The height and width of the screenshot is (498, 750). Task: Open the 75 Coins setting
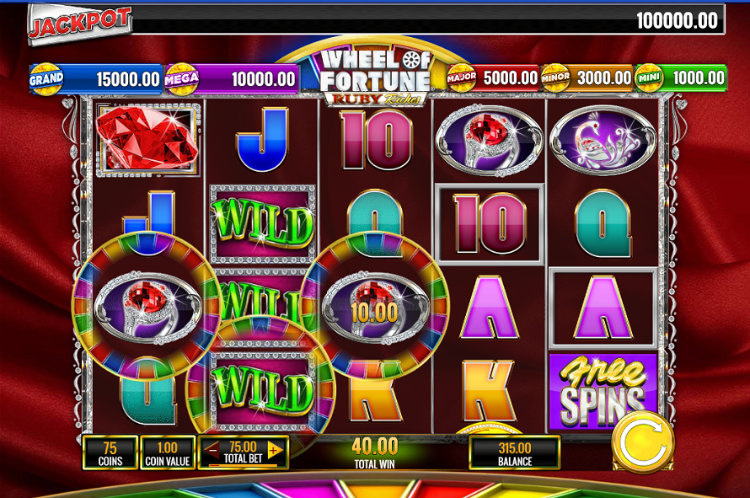click(110, 453)
